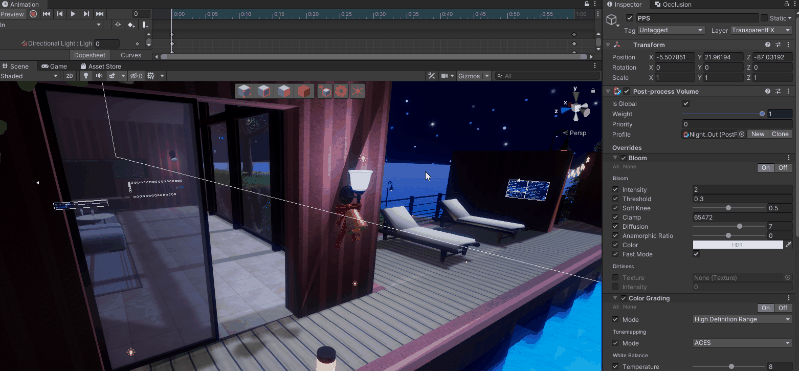This screenshot has height=371, width=799.
Task: Toggle scene lighting with the lightbulb icon
Action: [86, 76]
